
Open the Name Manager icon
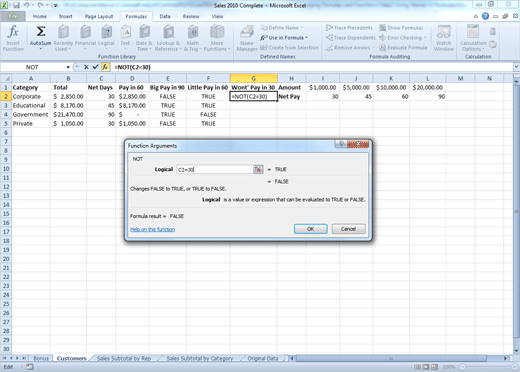click(x=247, y=38)
